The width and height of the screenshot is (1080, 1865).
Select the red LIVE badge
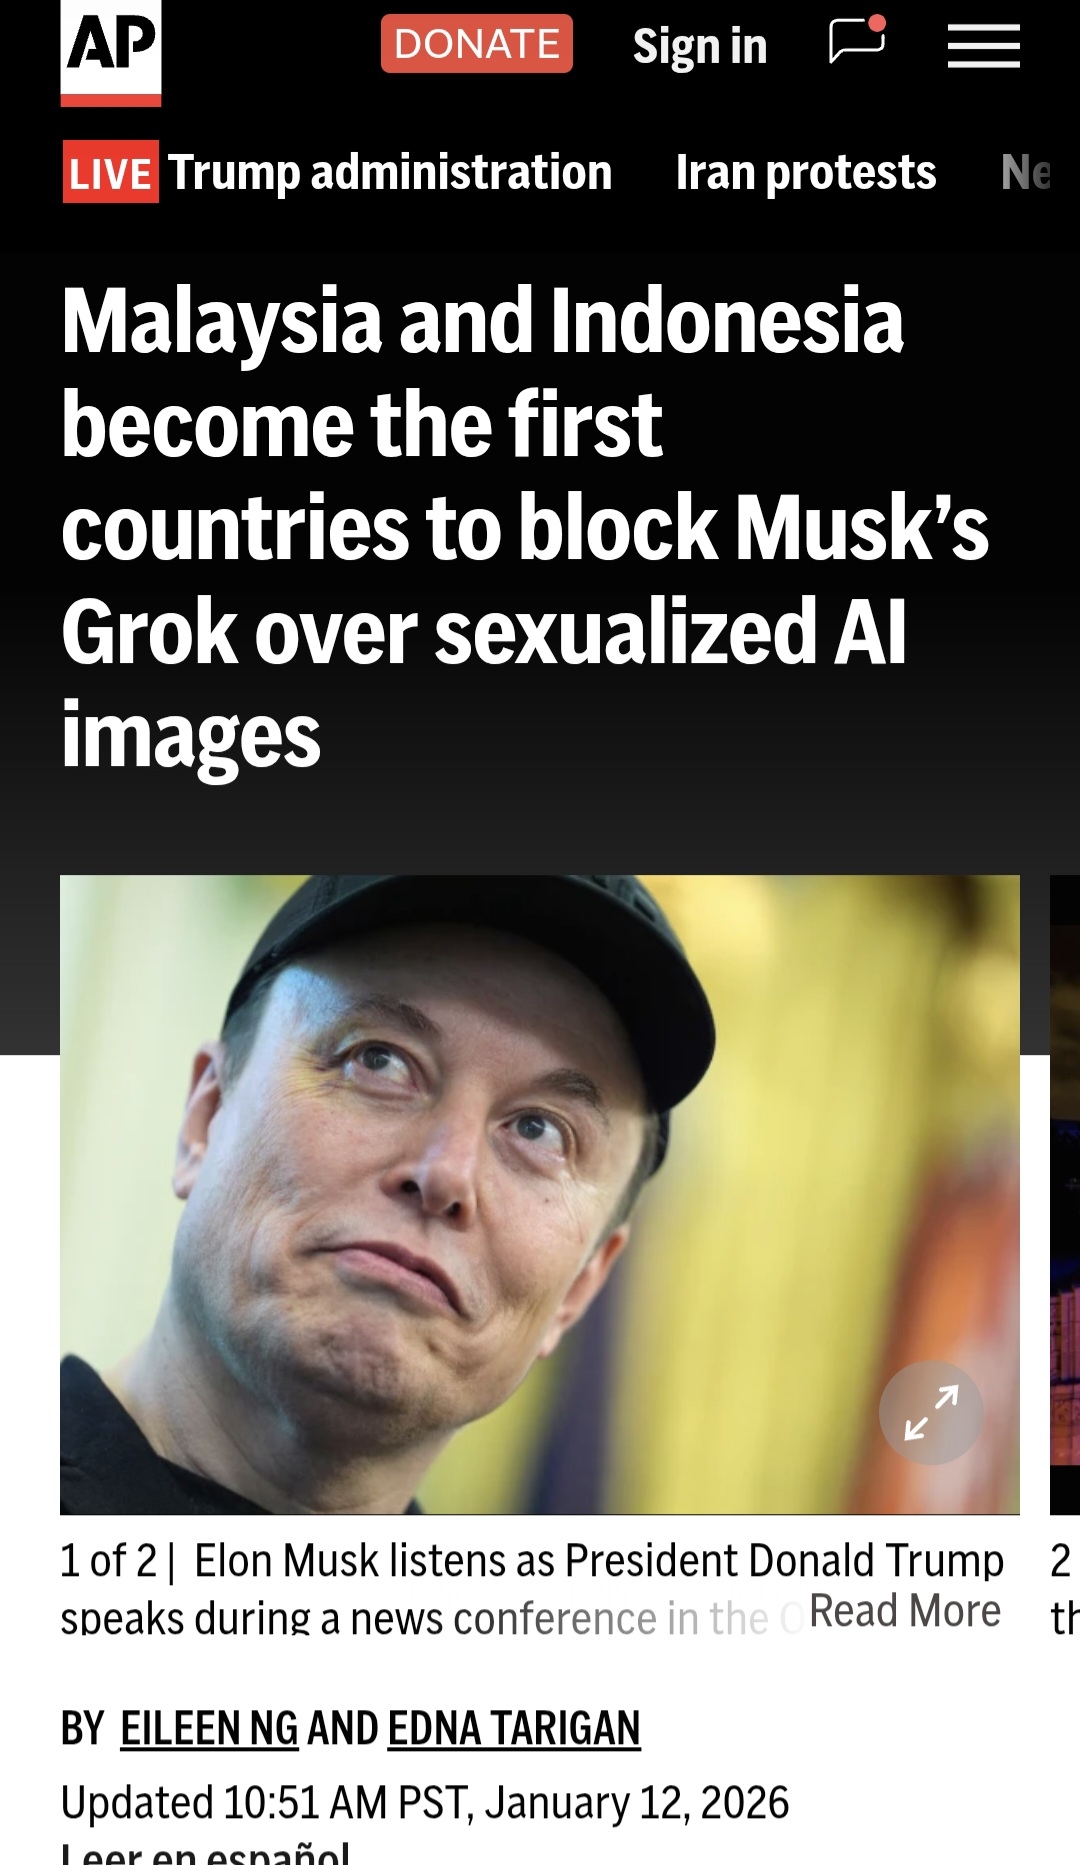click(x=110, y=173)
